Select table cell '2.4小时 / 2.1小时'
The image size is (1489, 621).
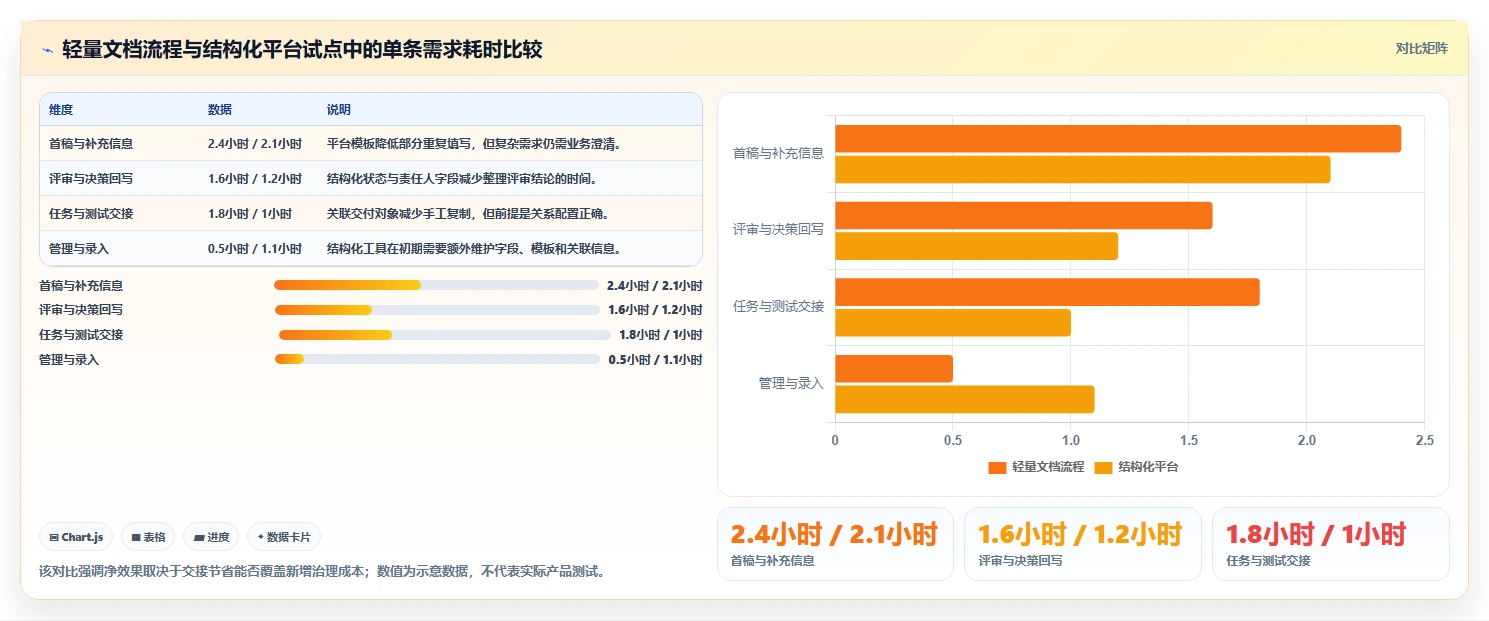click(x=255, y=144)
